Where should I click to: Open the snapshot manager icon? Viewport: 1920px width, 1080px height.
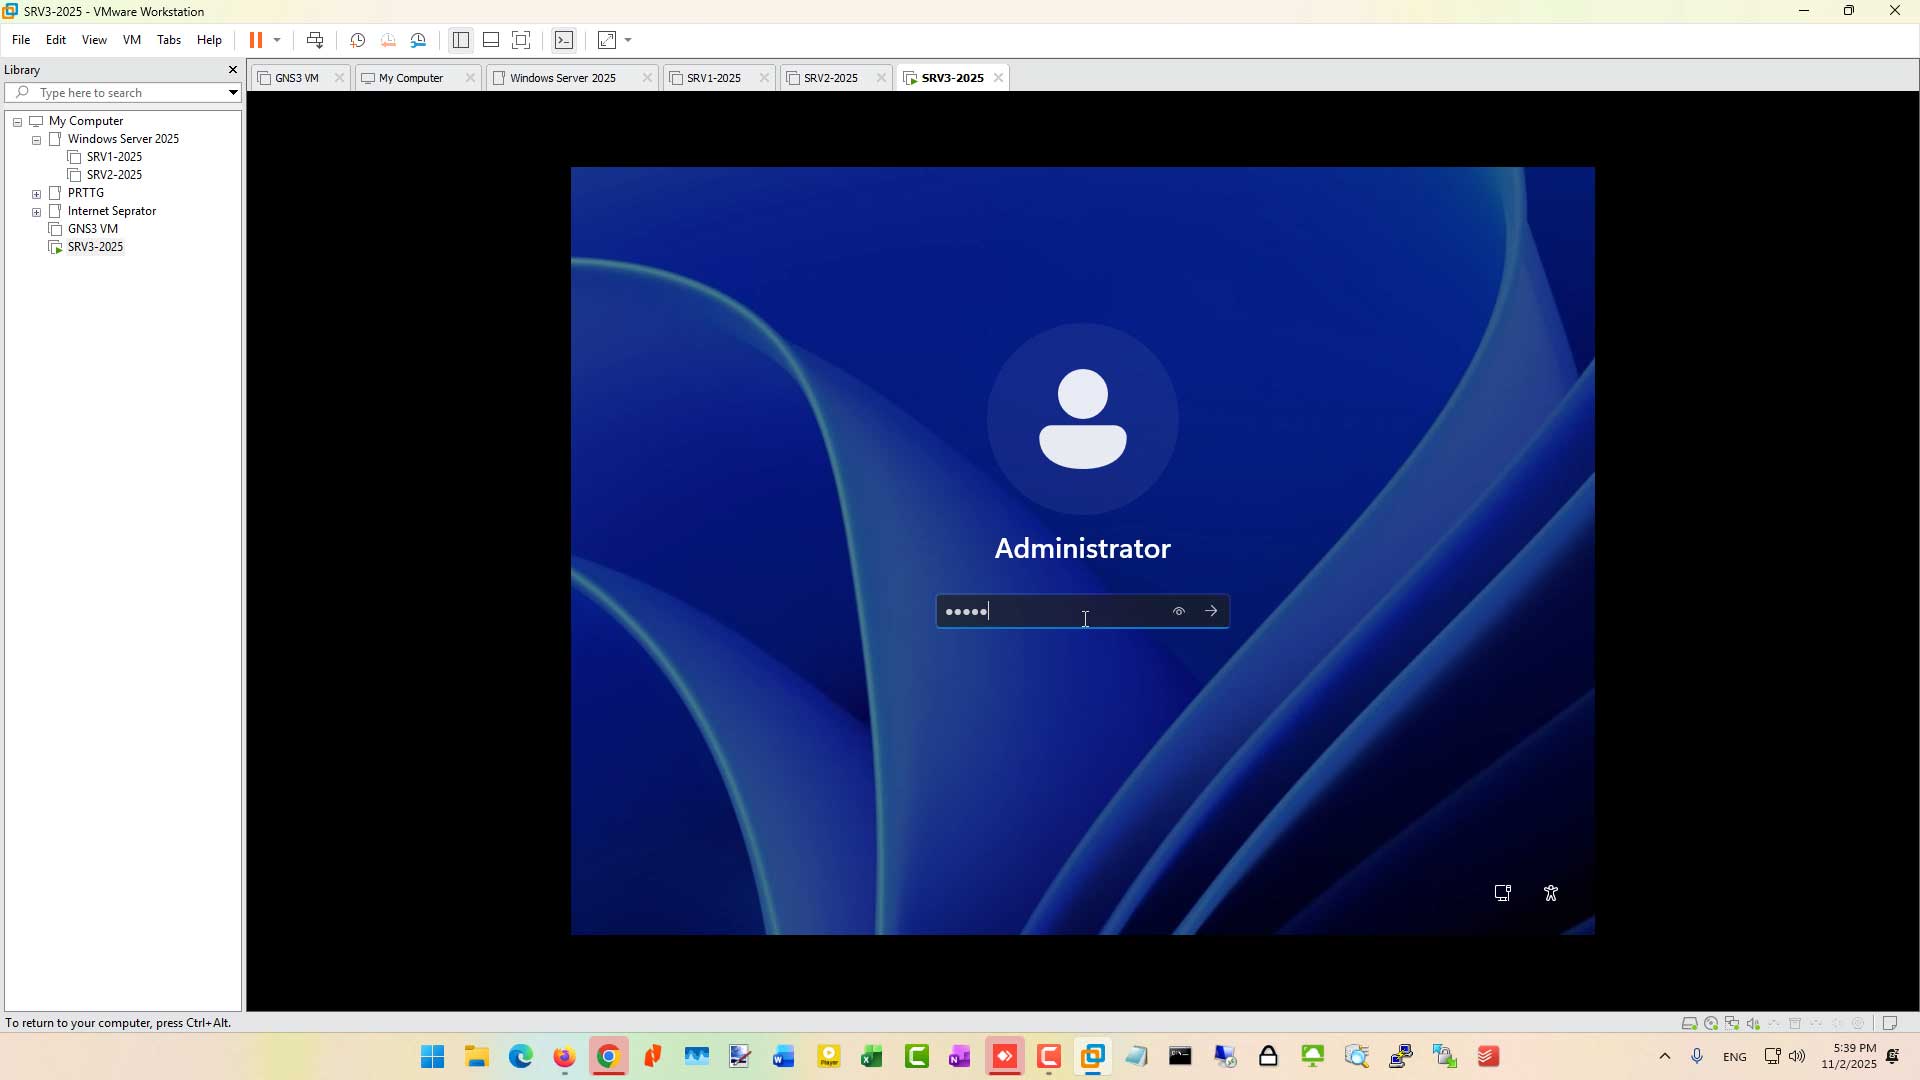(419, 40)
